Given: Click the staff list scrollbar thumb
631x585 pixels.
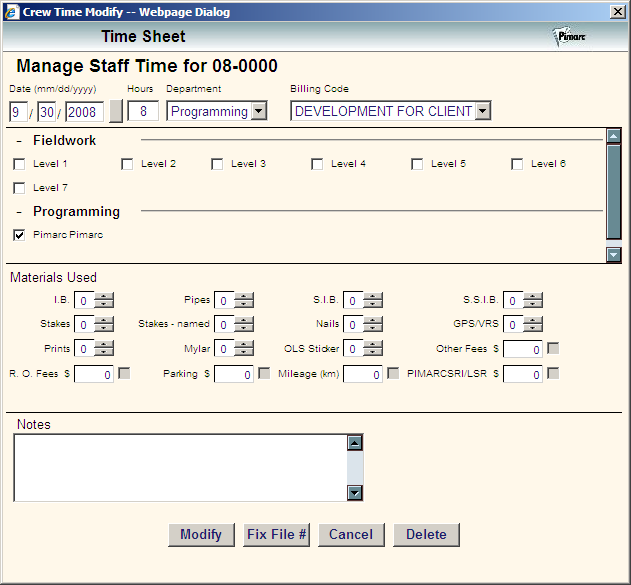Looking at the screenshot, I should pos(614,192).
